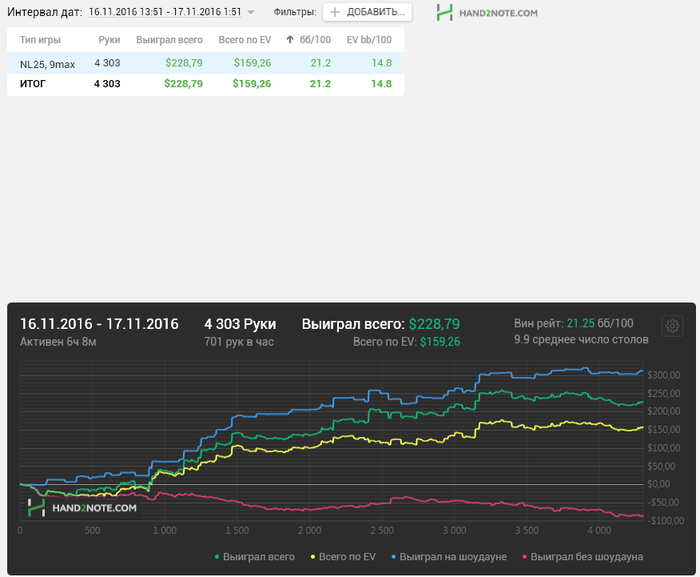This screenshot has height=577, width=700.
Task: Sort by Всего по EV column header
Action: pos(244,40)
